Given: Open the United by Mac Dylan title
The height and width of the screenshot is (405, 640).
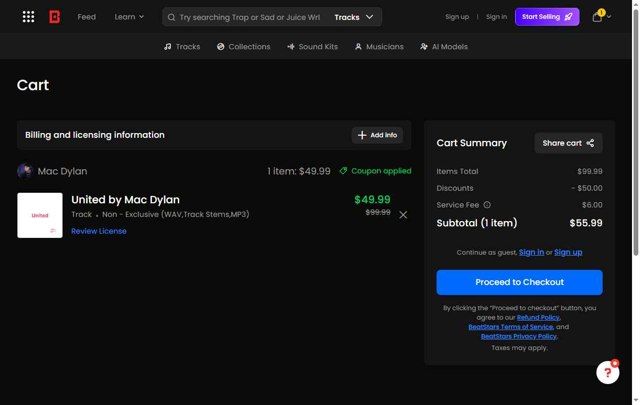Looking at the screenshot, I should pyautogui.click(x=125, y=200).
